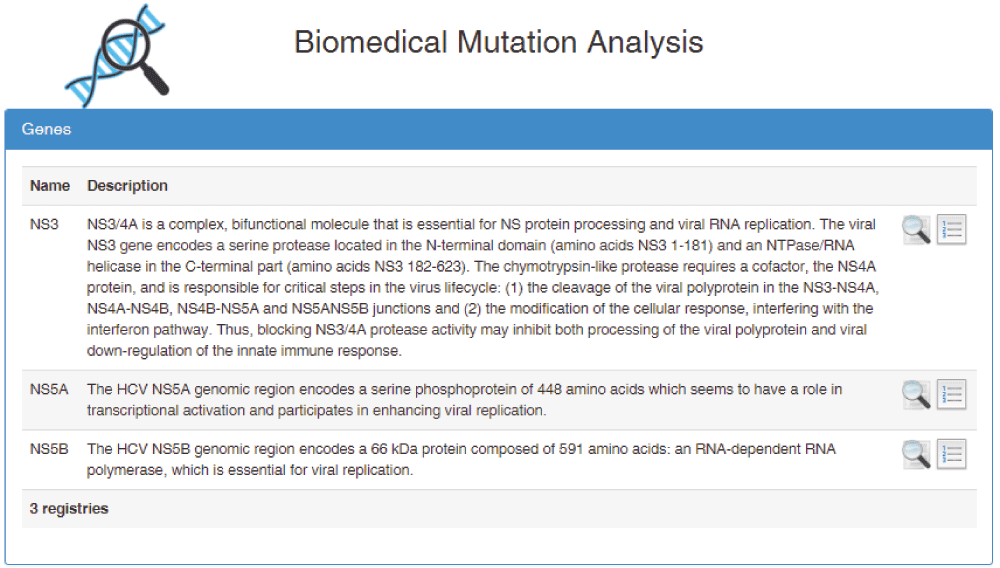Click the Description column header
Screen dimensions: 1000x568
point(127,186)
